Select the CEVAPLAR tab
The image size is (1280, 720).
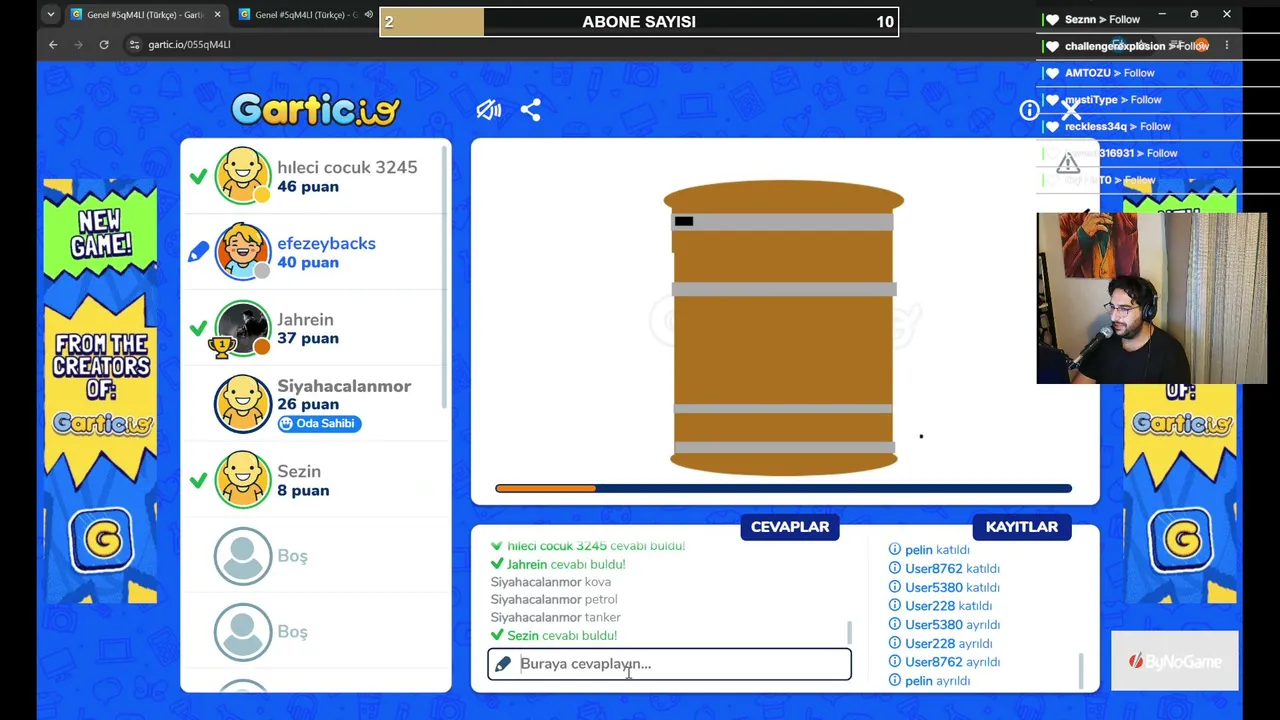pyautogui.click(x=790, y=527)
